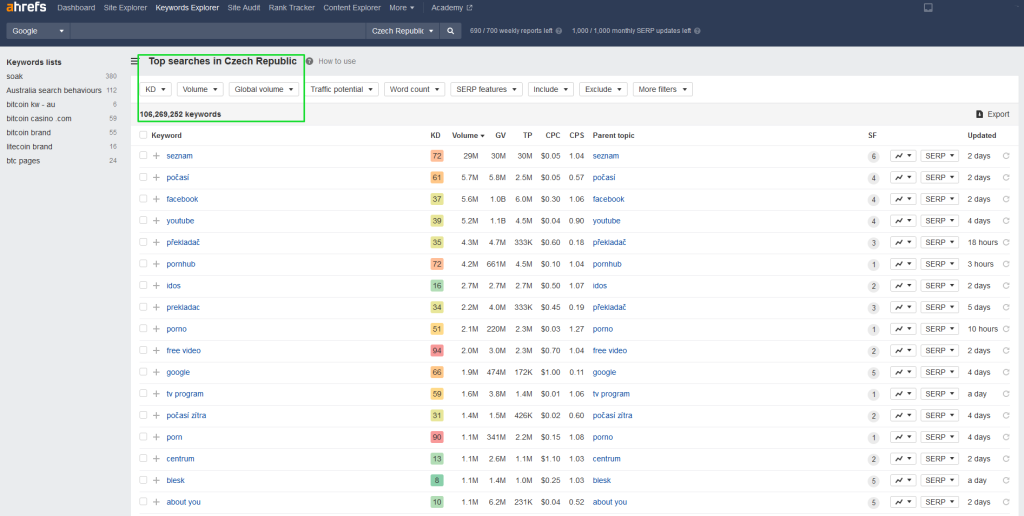This screenshot has width=1024, height=516.
Task: Open the seznam keyword link
Action: point(180,156)
